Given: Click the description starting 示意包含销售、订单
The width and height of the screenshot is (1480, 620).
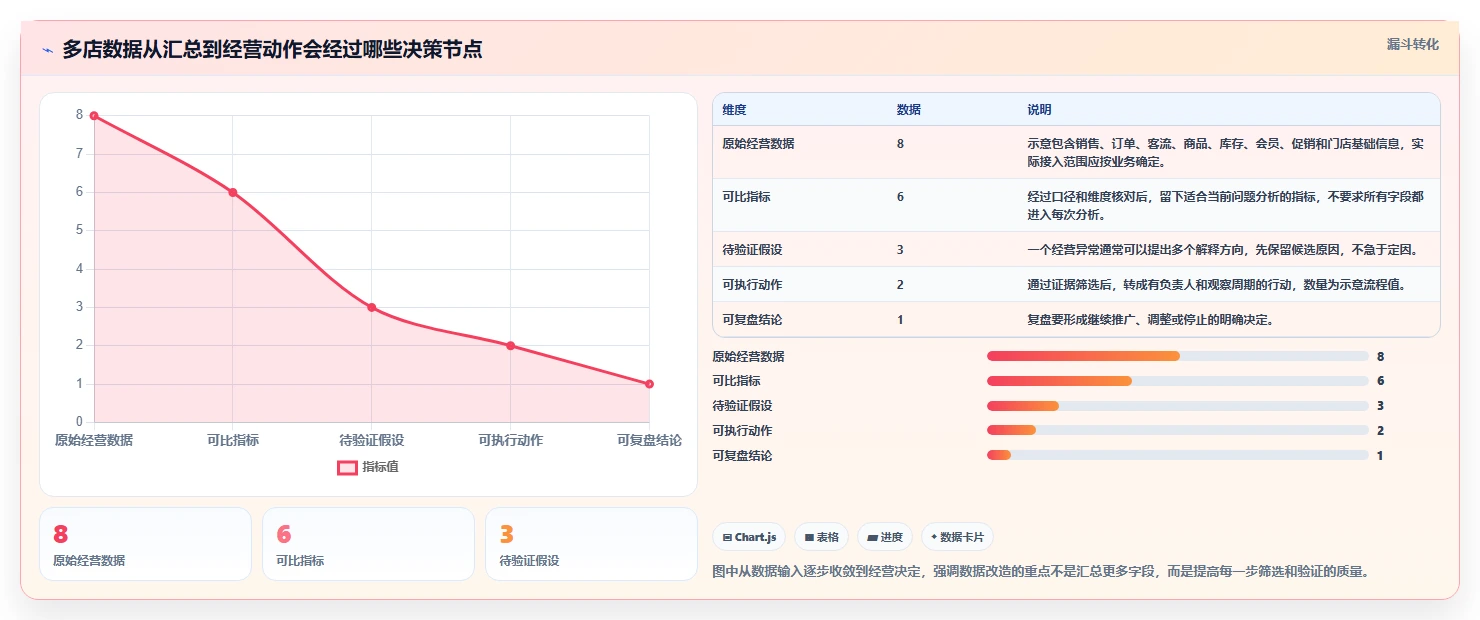Looking at the screenshot, I should (1225, 153).
